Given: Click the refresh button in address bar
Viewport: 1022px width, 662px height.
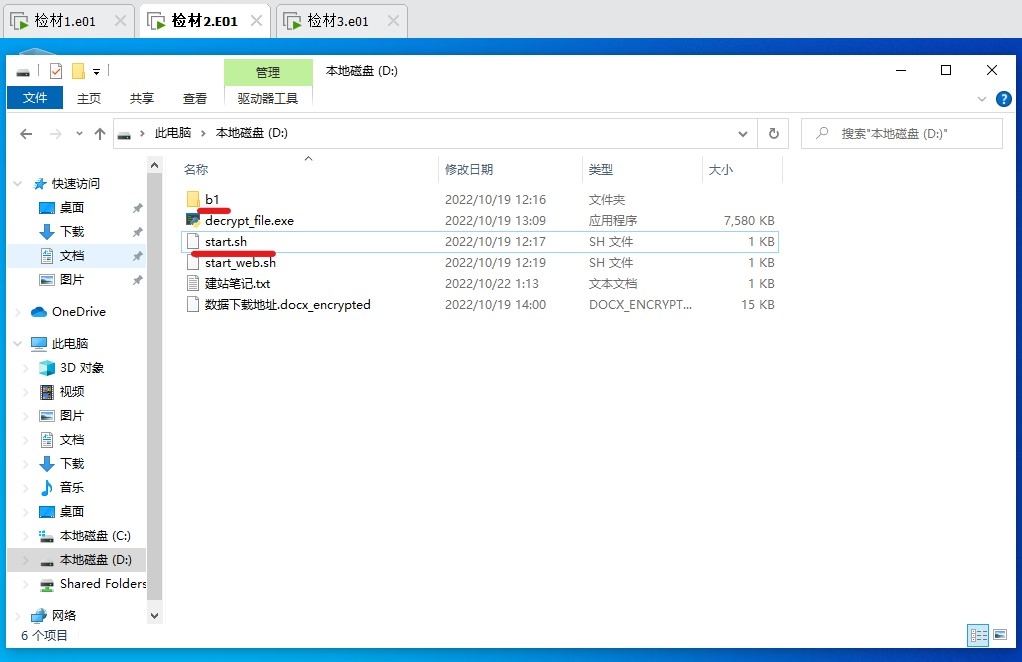Looking at the screenshot, I should point(772,133).
